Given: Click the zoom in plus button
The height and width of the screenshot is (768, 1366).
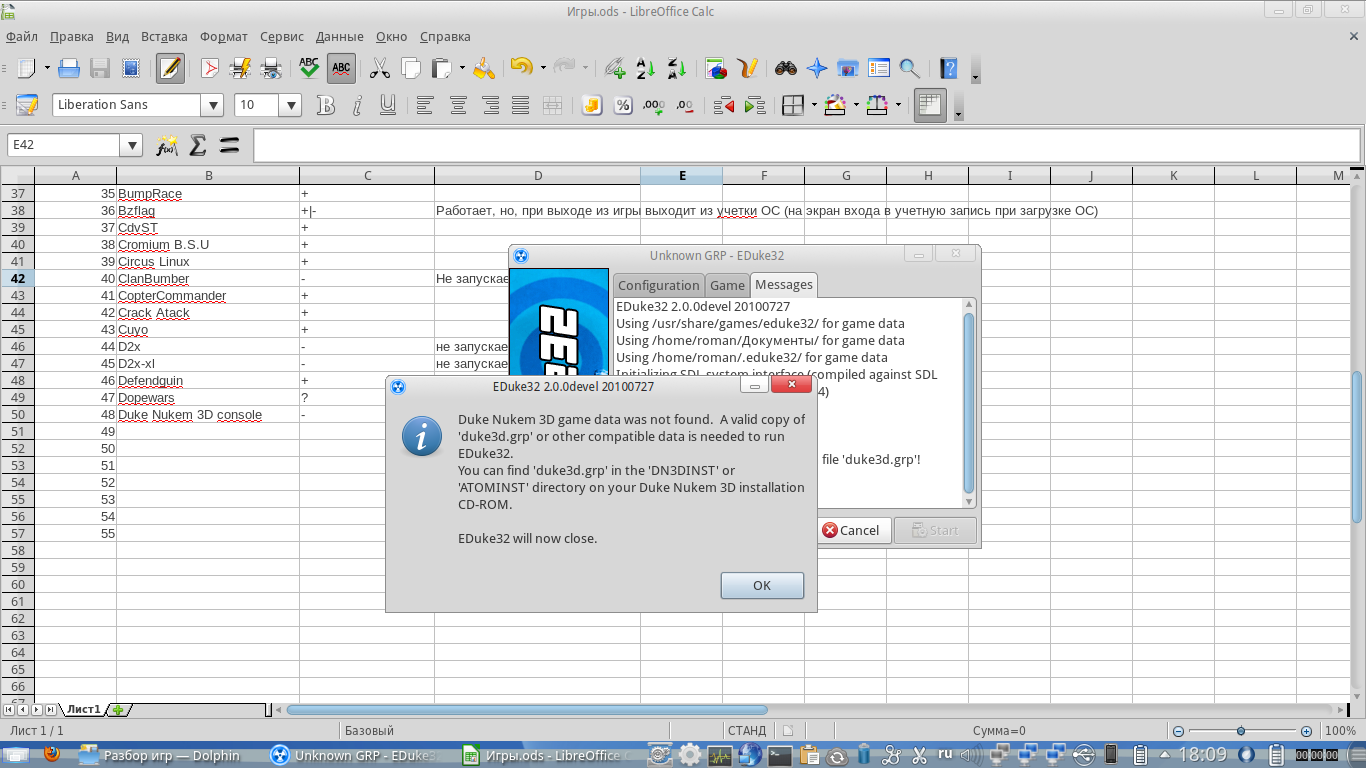Looking at the screenshot, I should click(1306, 731).
